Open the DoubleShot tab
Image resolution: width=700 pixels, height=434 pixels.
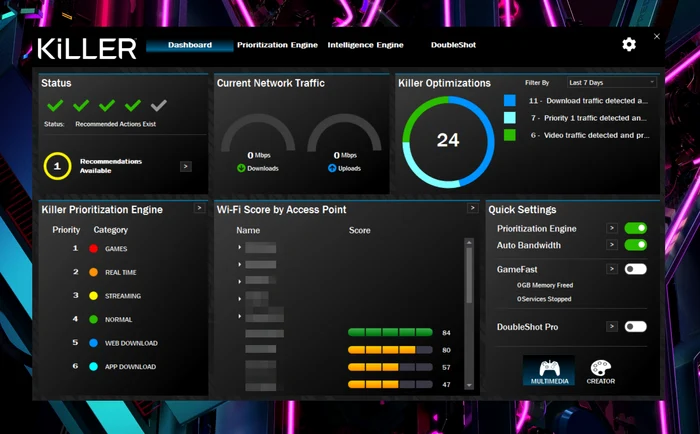click(x=453, y=45)
